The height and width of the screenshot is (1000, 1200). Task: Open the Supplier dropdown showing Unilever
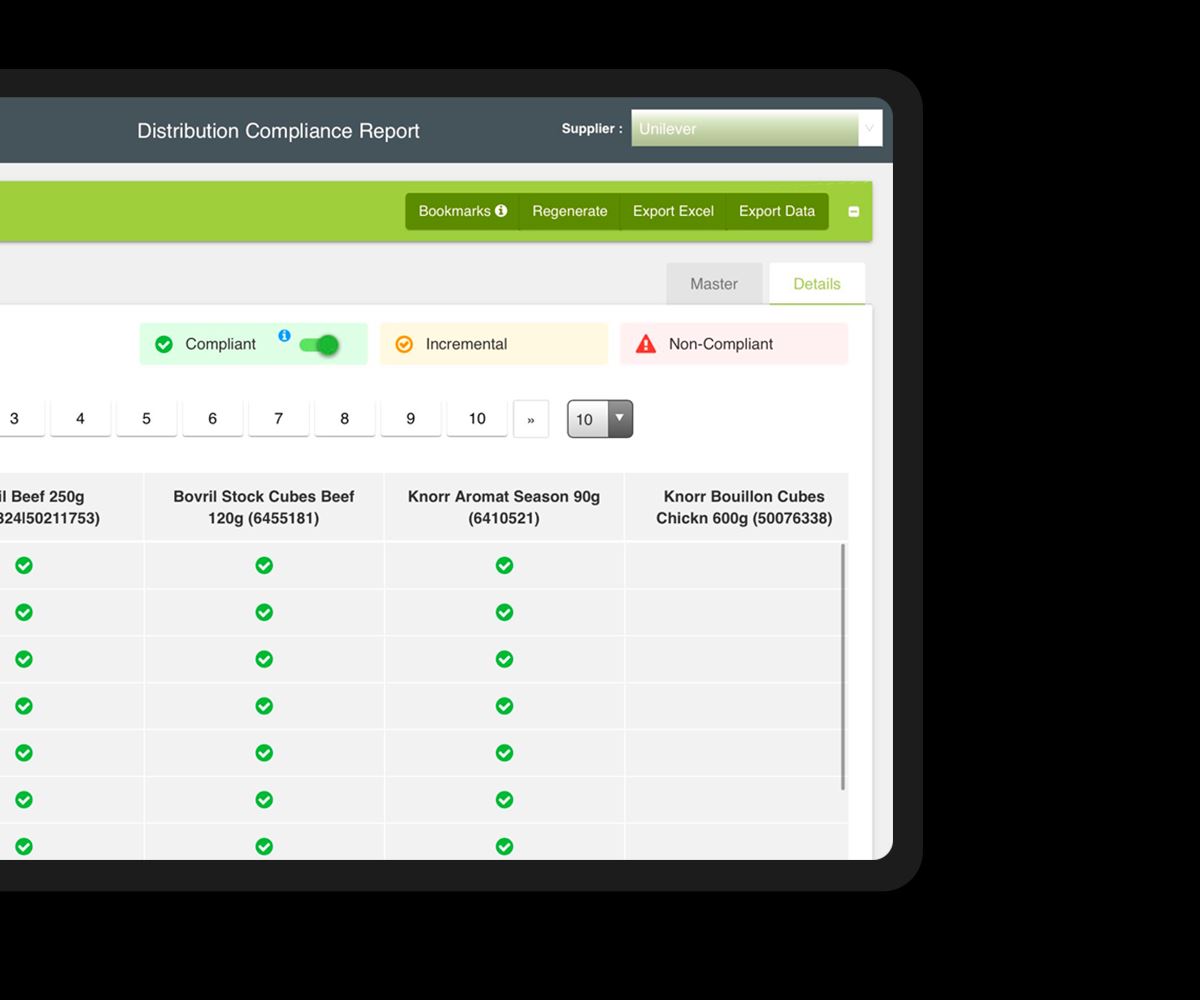(756, 129)
